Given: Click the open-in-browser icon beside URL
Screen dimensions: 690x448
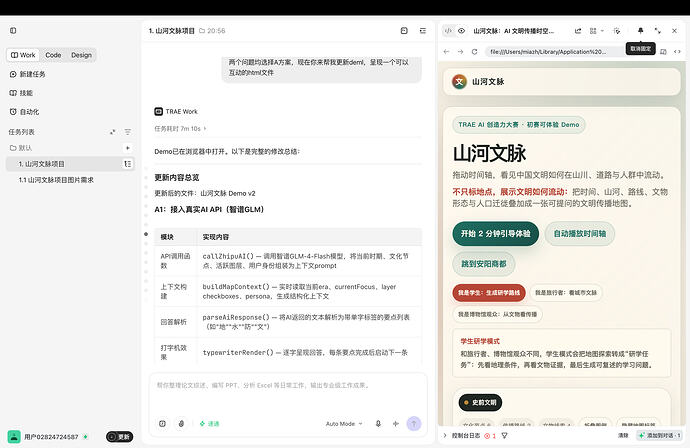Looking at the screenshot, I should click(663, 51).
